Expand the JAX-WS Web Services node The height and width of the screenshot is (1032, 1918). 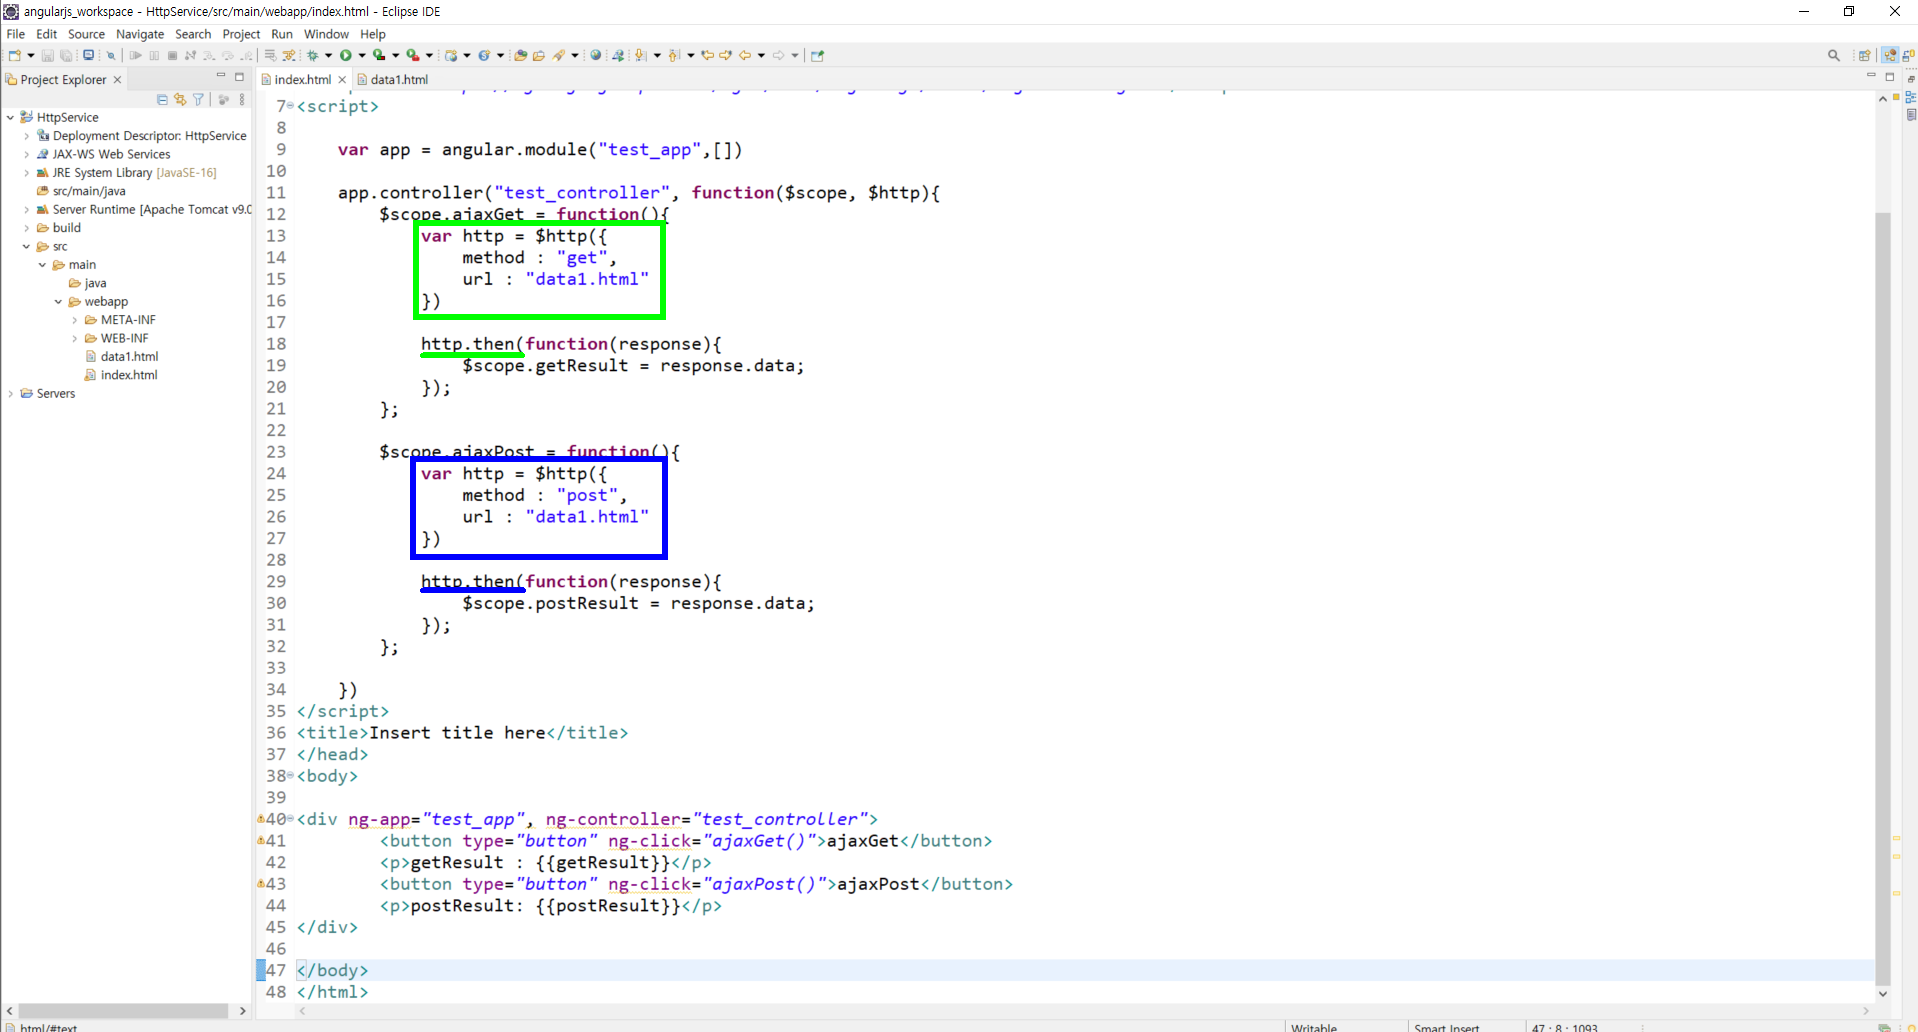click(x=27, y=155)
